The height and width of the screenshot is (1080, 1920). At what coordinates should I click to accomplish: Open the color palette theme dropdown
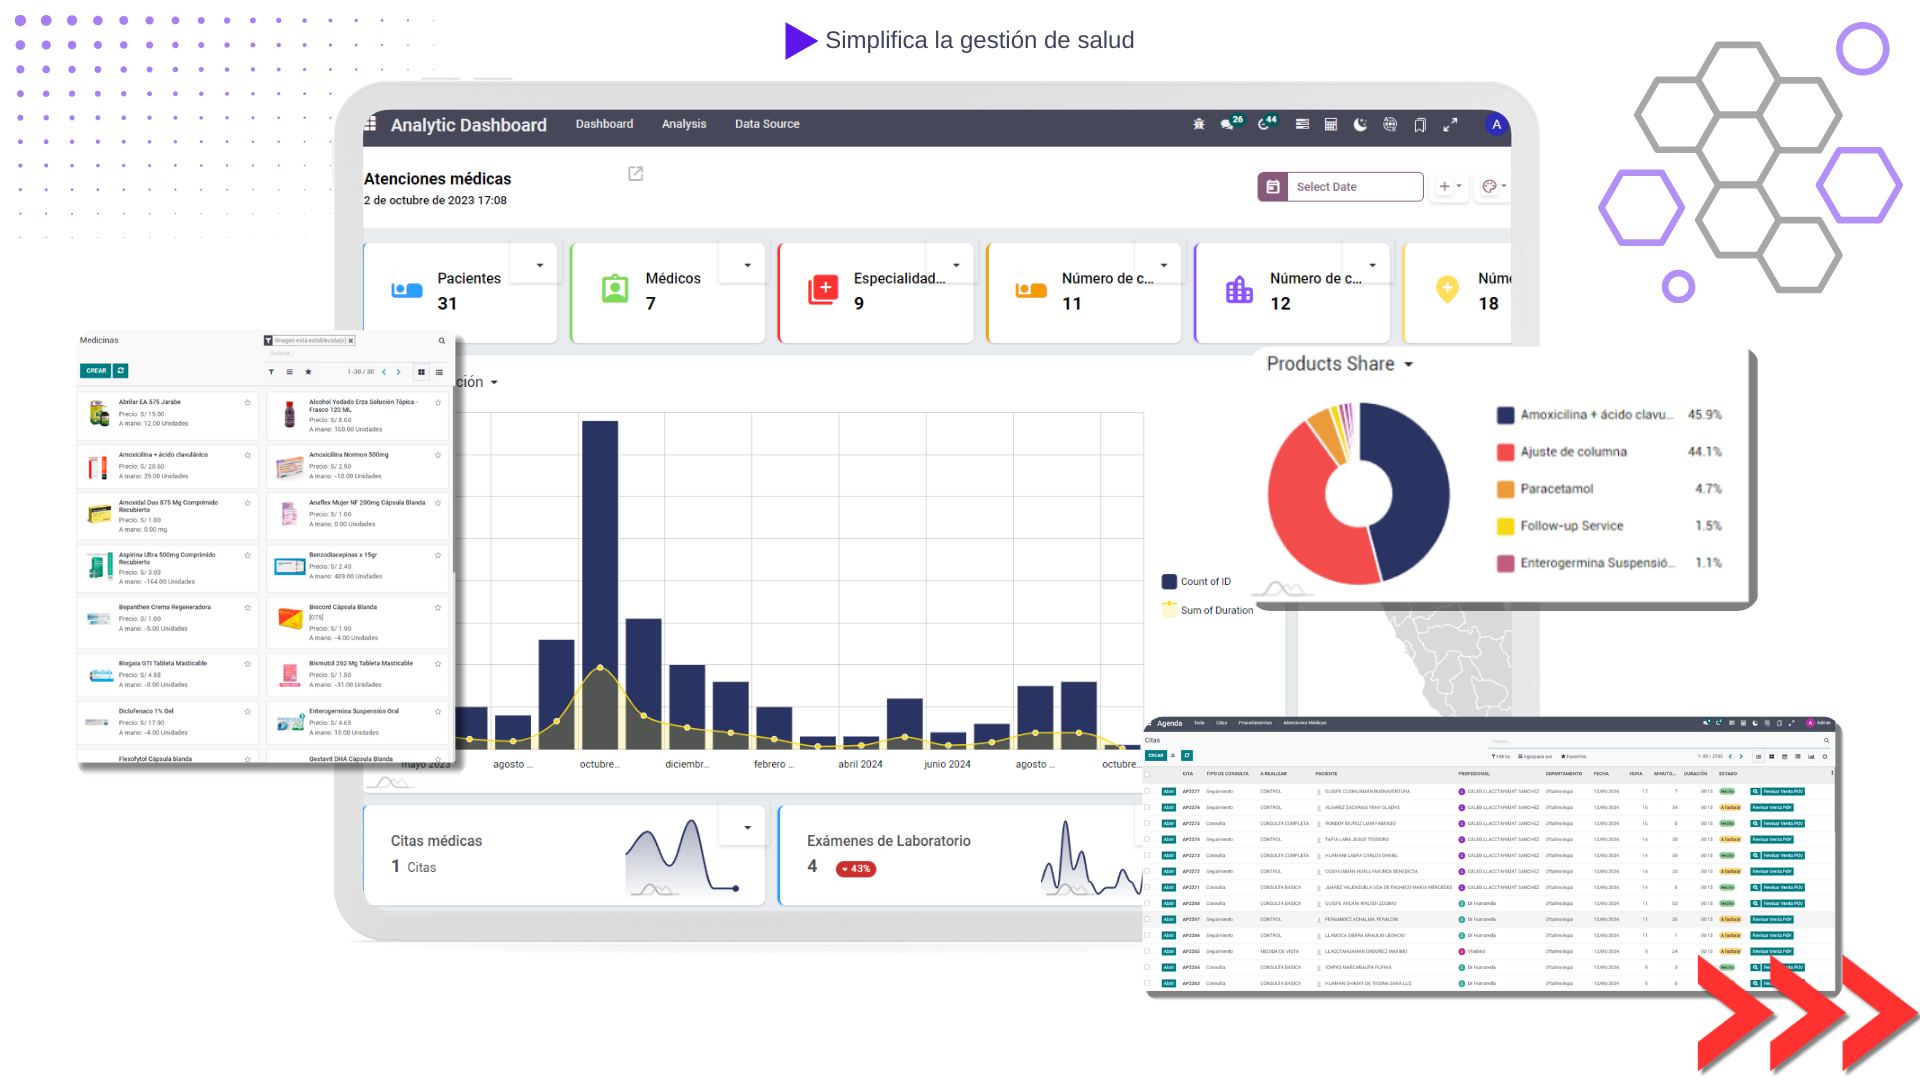click(x=1493, y=186)
